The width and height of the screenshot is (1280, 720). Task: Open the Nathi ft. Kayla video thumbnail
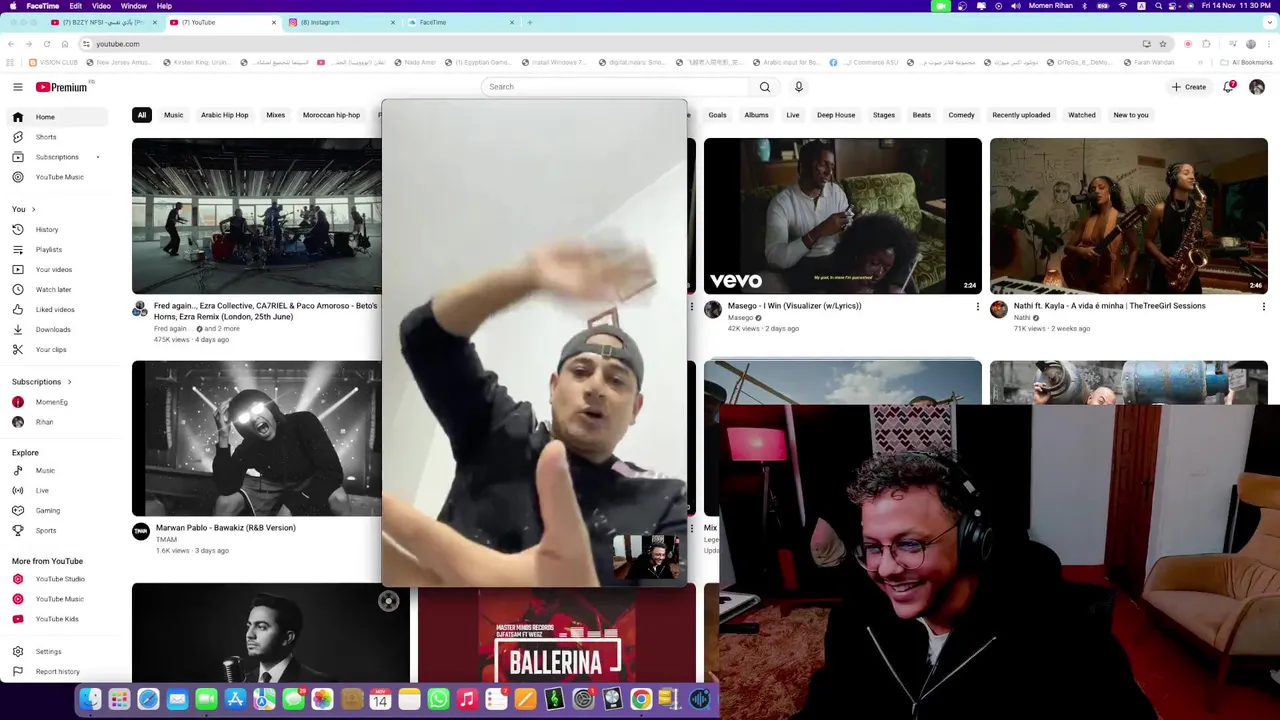point(1129,216)
